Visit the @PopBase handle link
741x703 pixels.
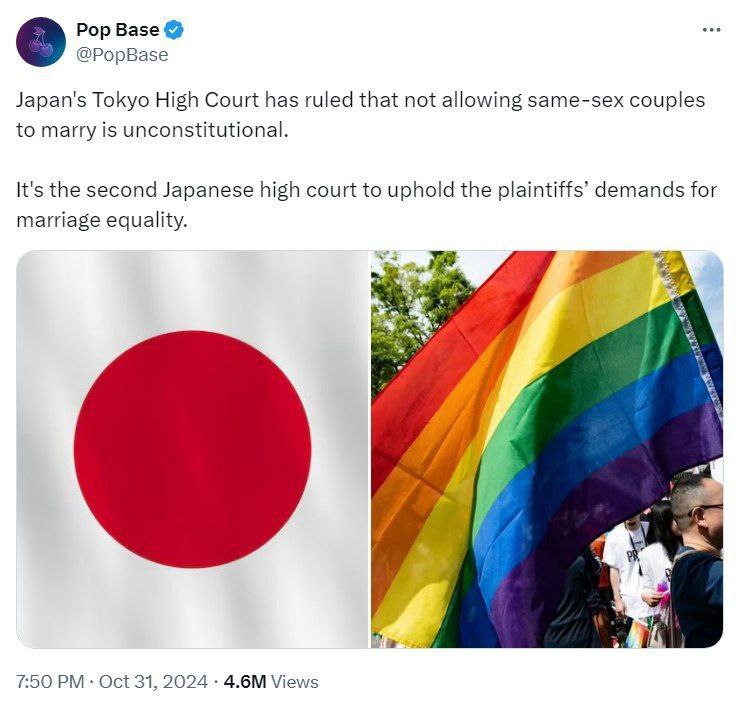point(122,55)
